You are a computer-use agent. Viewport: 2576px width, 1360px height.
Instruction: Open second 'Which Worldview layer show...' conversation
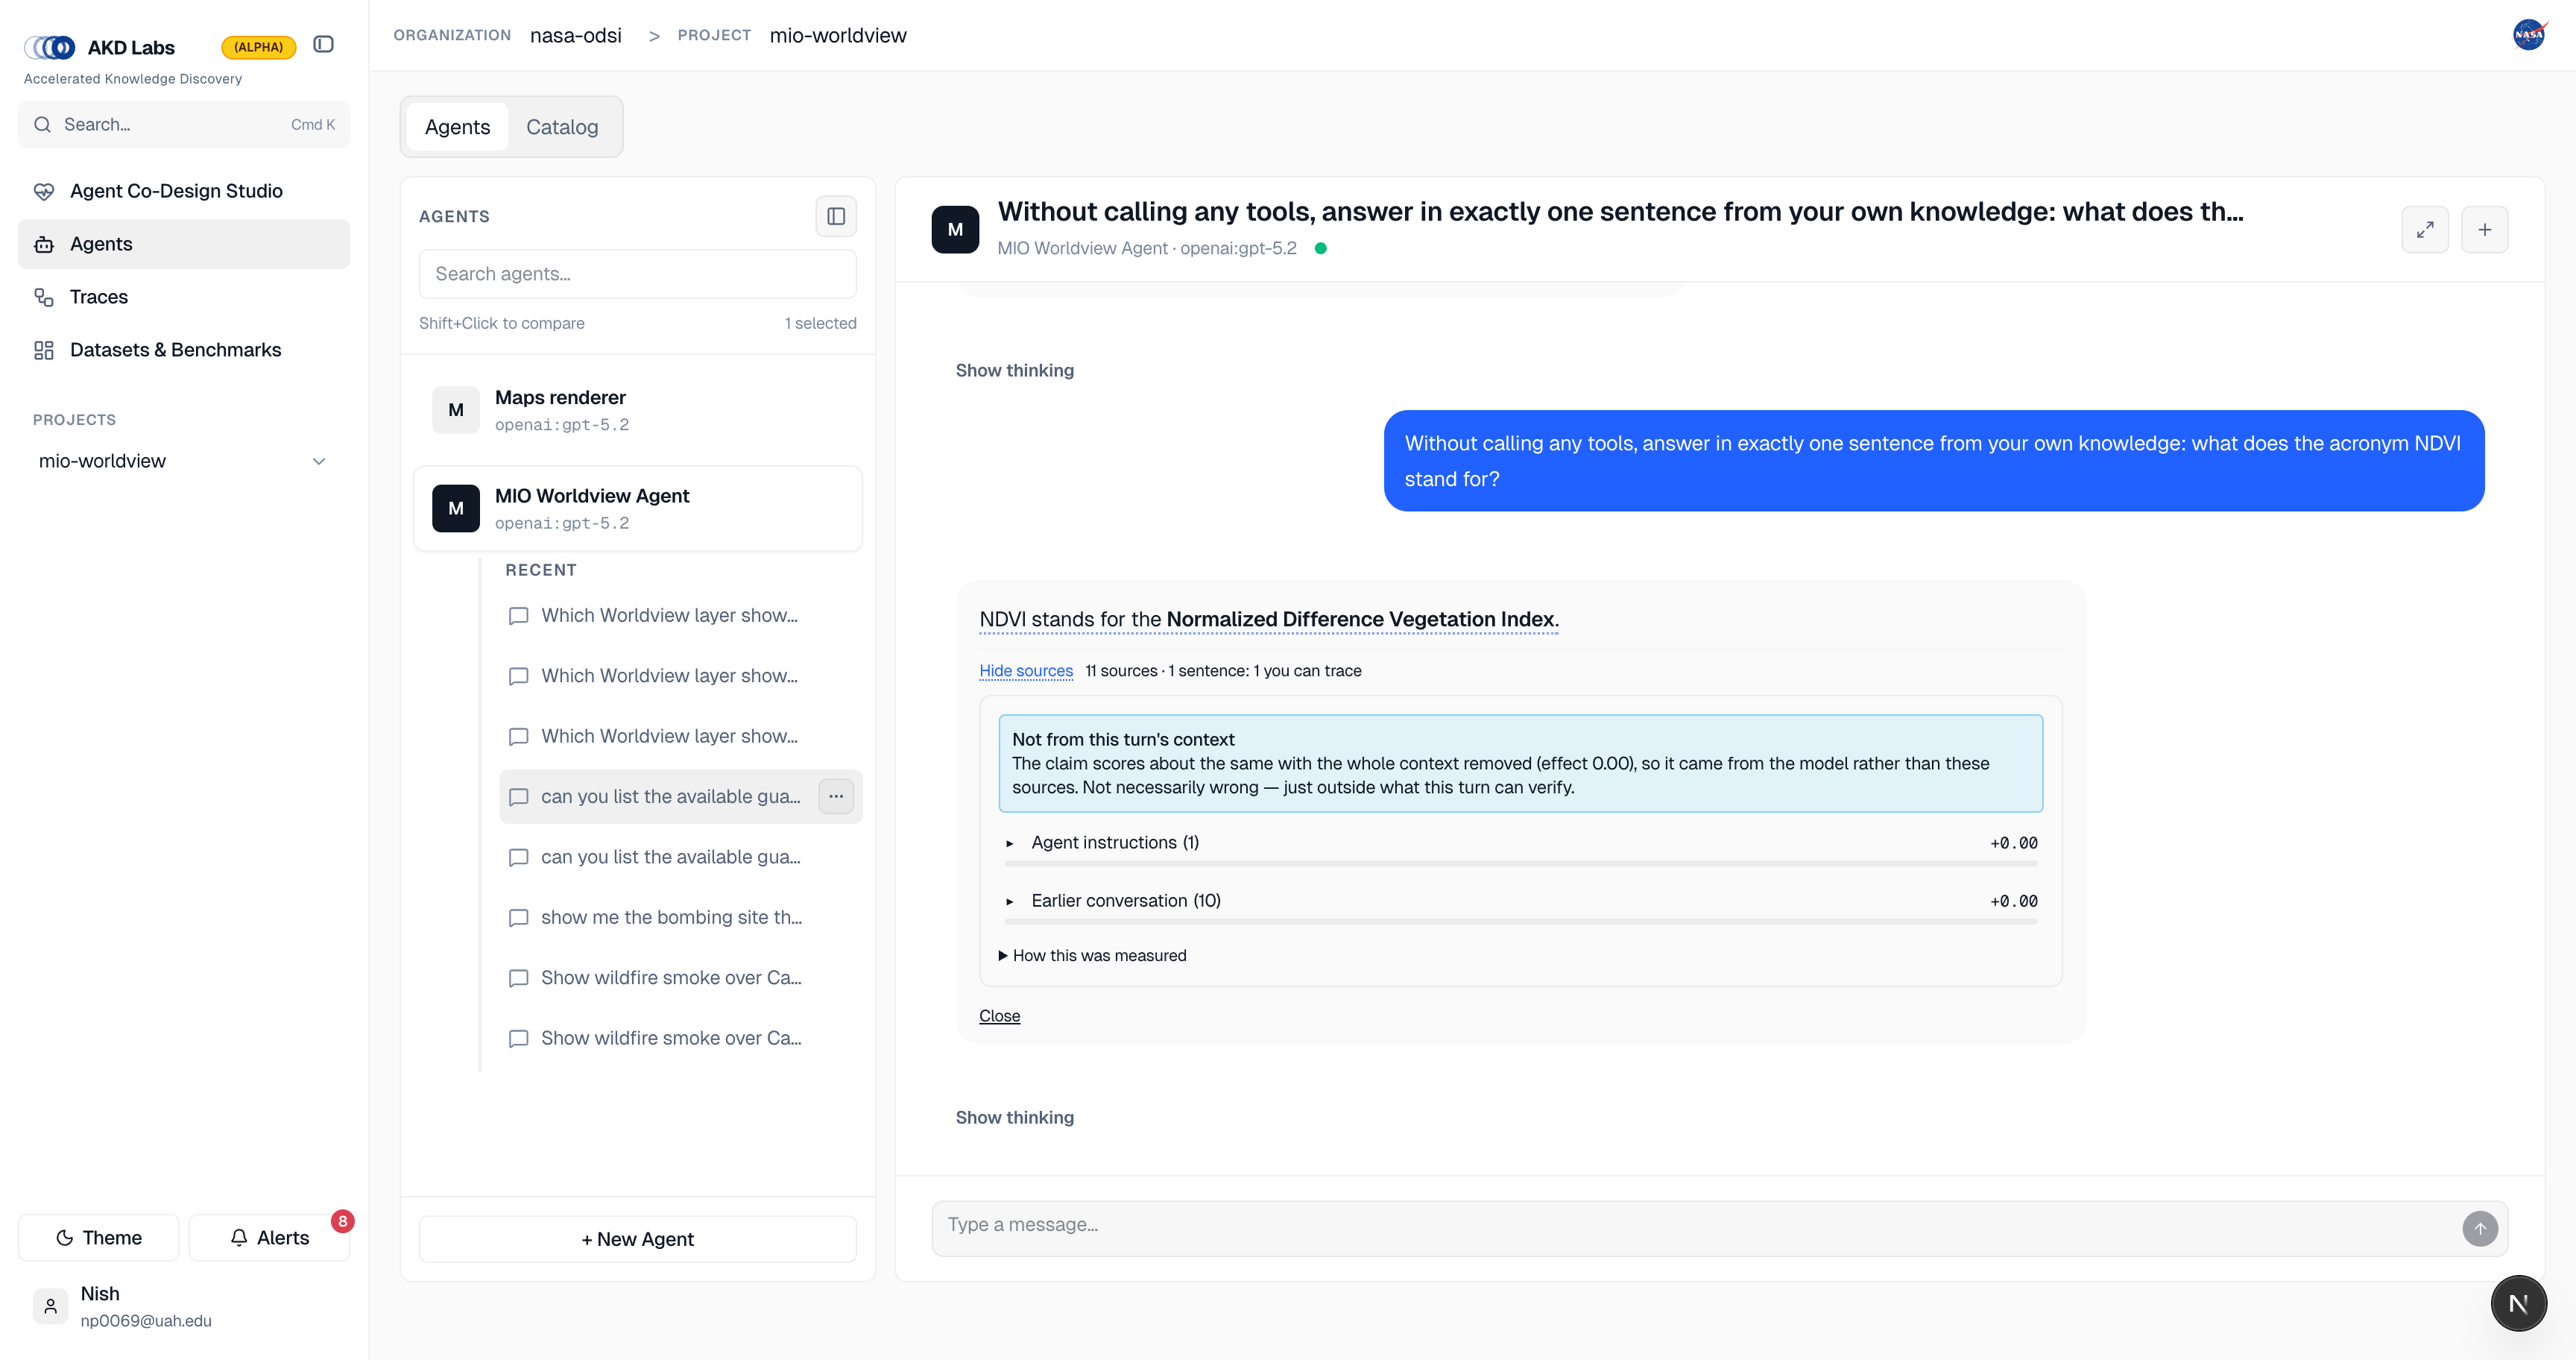[x=680, y=676]
